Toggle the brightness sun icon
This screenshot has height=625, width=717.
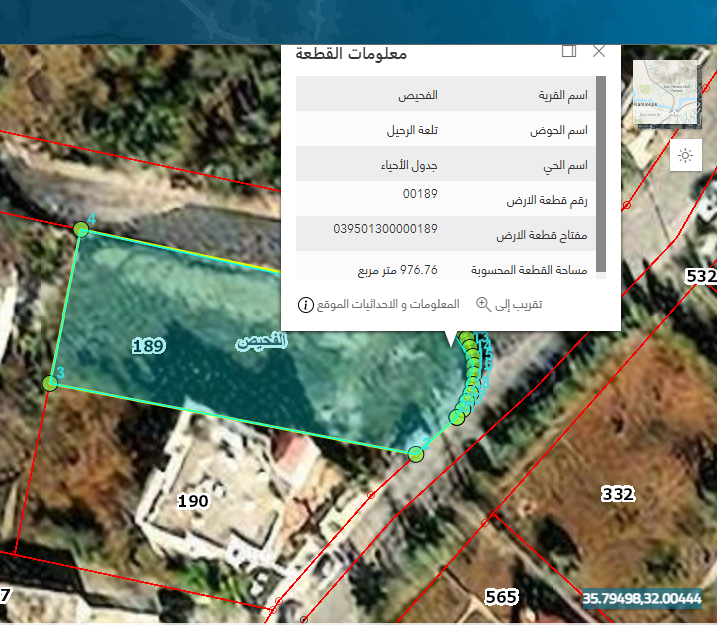[x=685, y=155]
